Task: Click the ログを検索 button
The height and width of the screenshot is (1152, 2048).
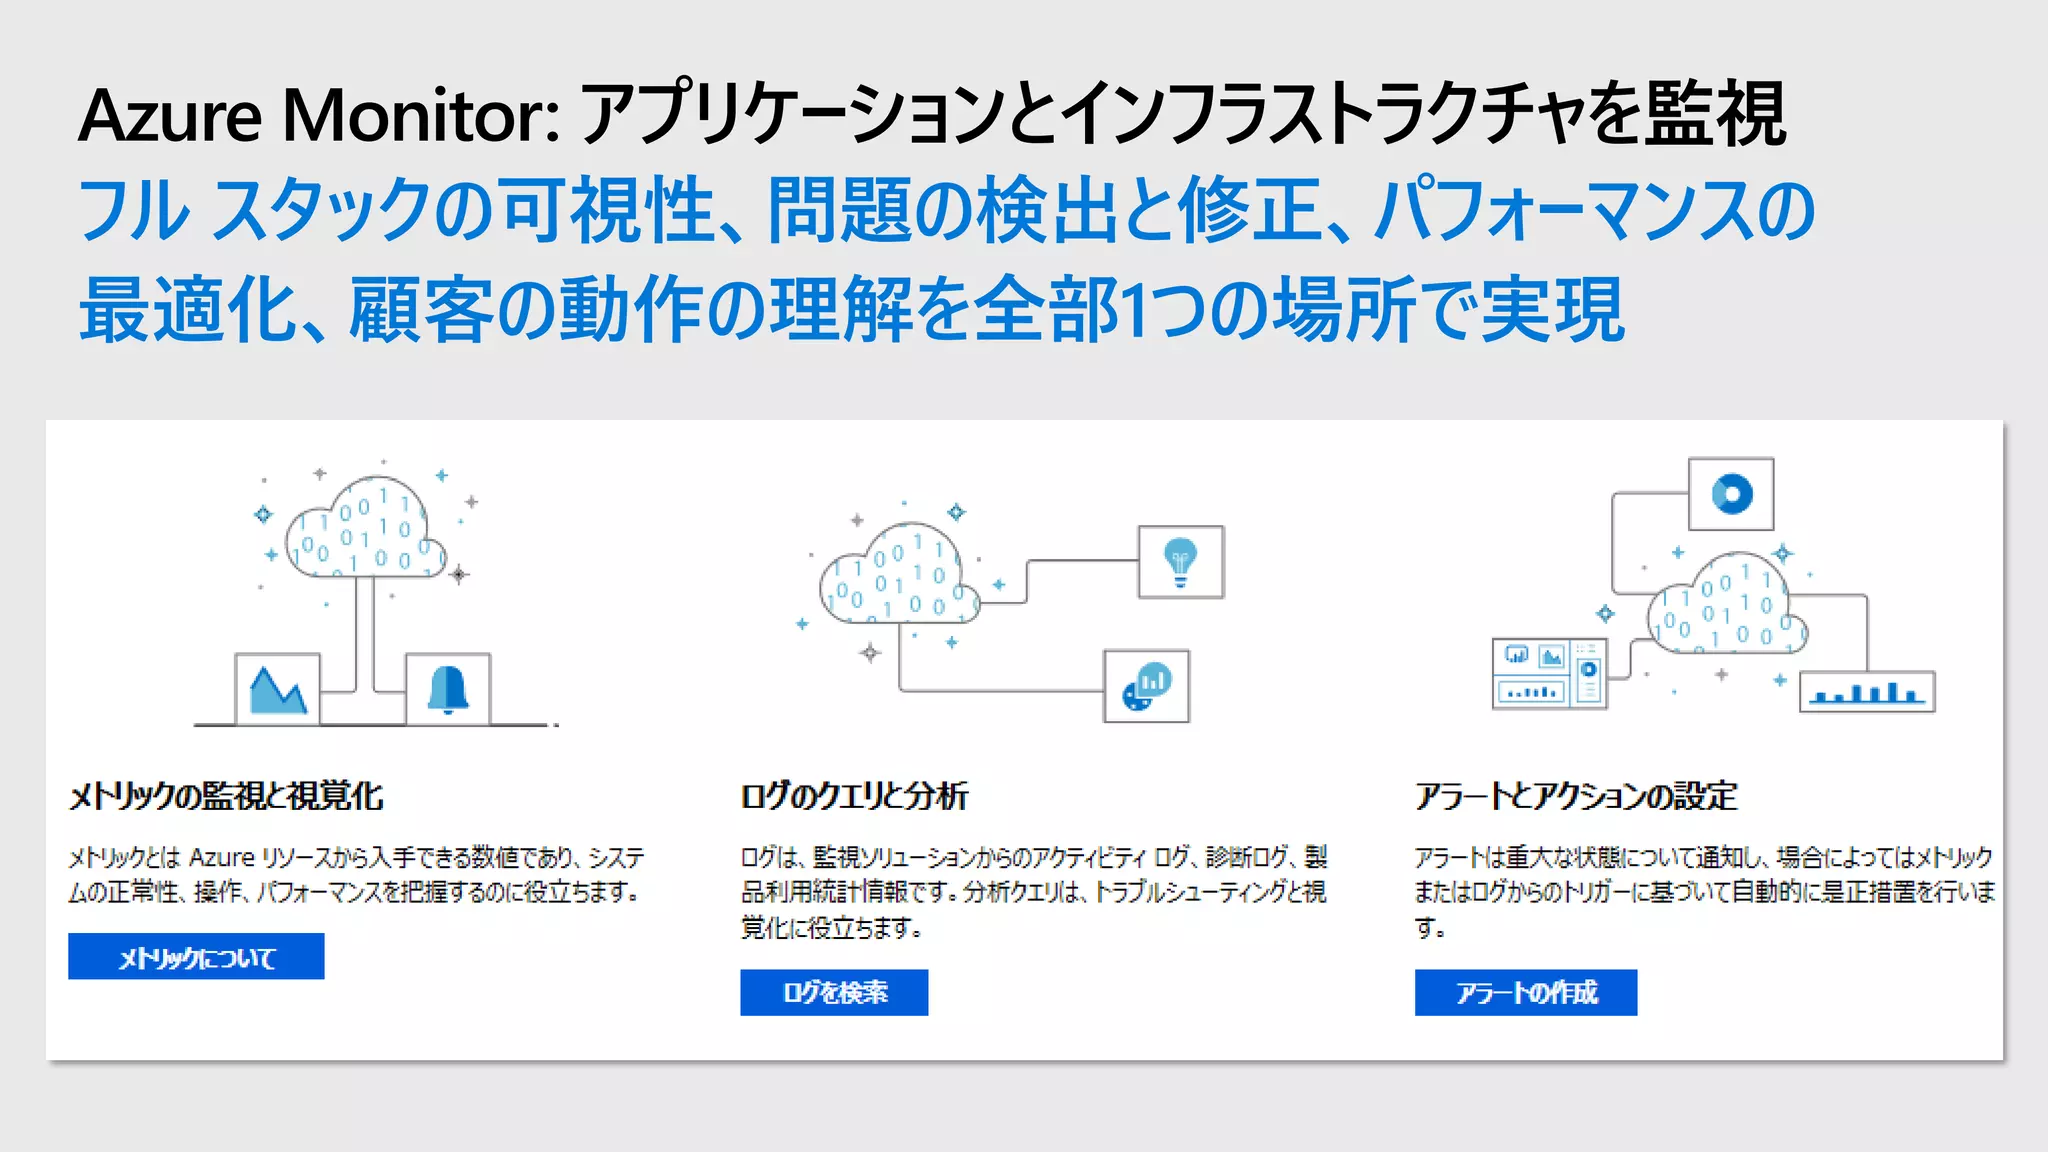Action: pyautogui.click(x=834, y=992)
